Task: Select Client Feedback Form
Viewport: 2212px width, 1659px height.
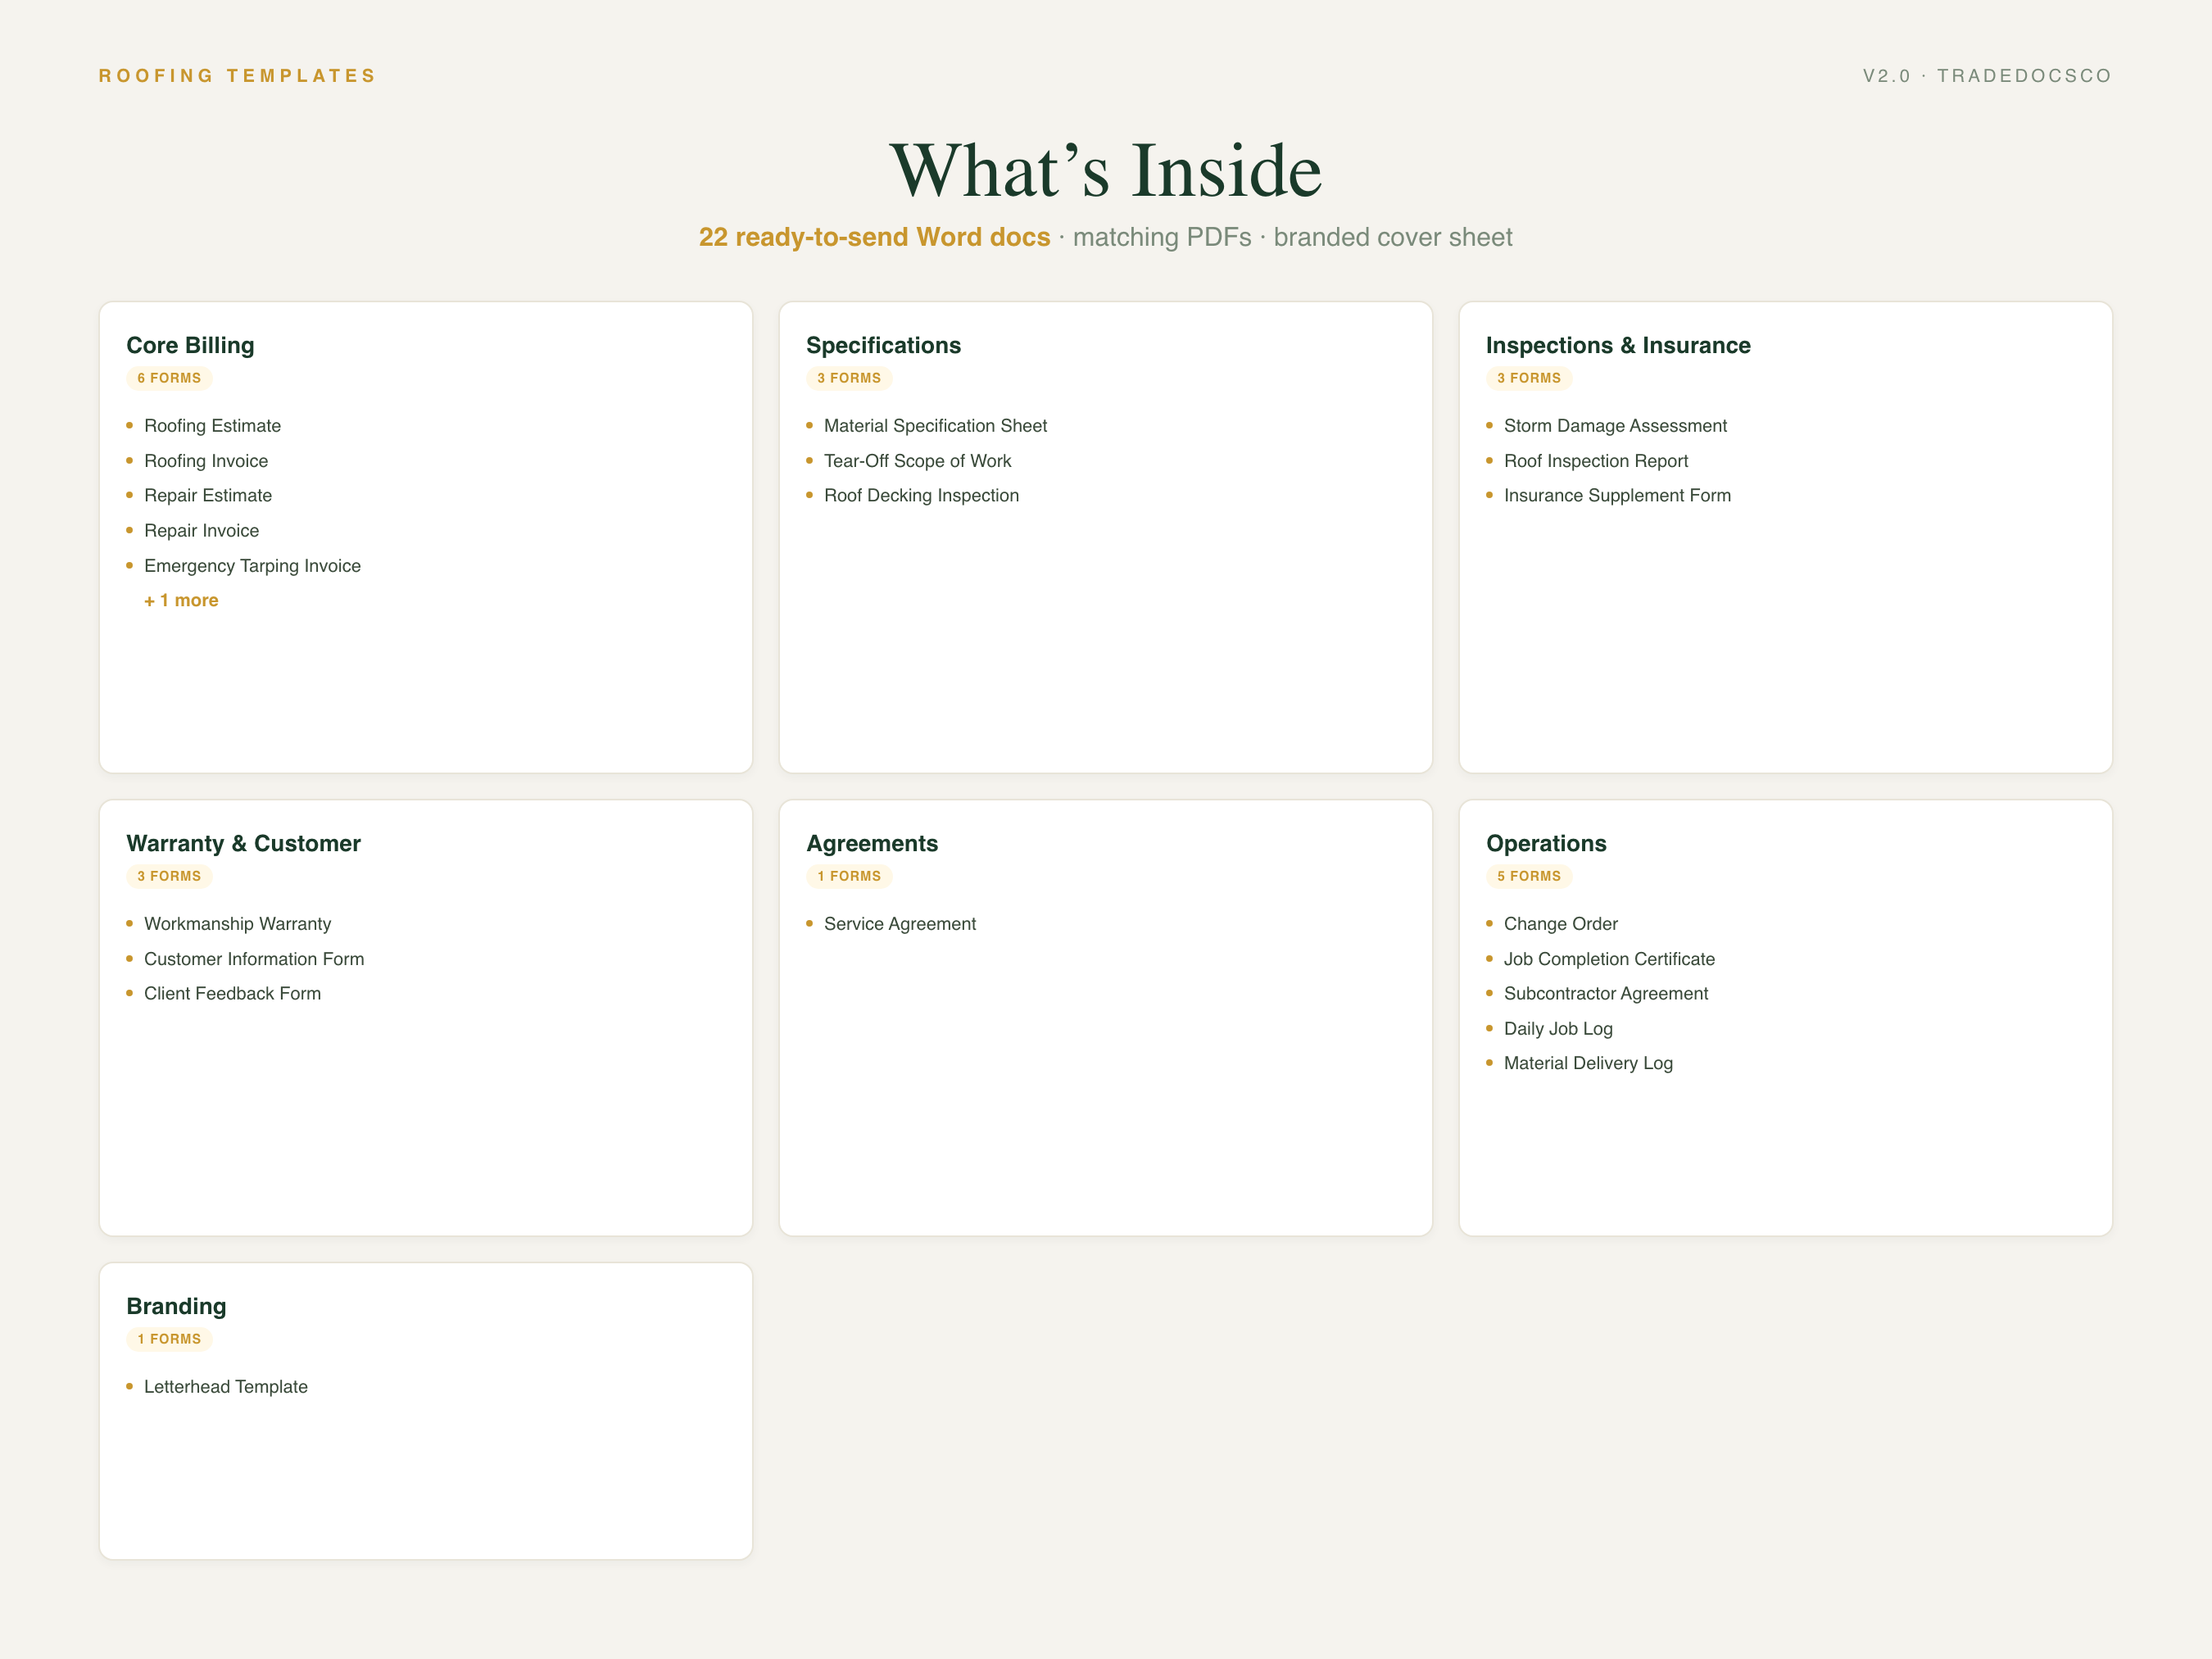Action: pos(232,993)
